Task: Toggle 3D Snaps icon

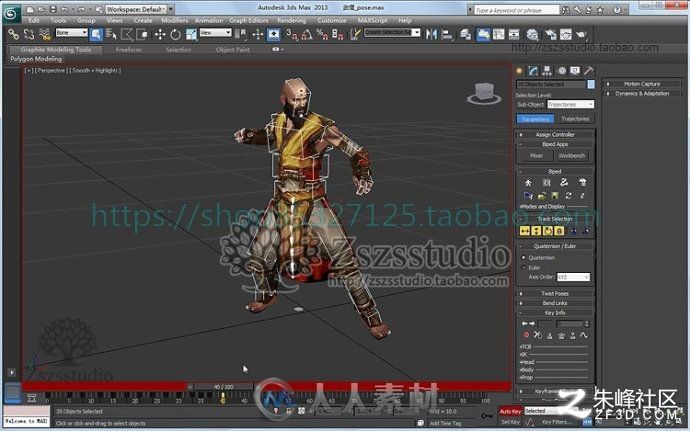Action: tap(292, 34)
